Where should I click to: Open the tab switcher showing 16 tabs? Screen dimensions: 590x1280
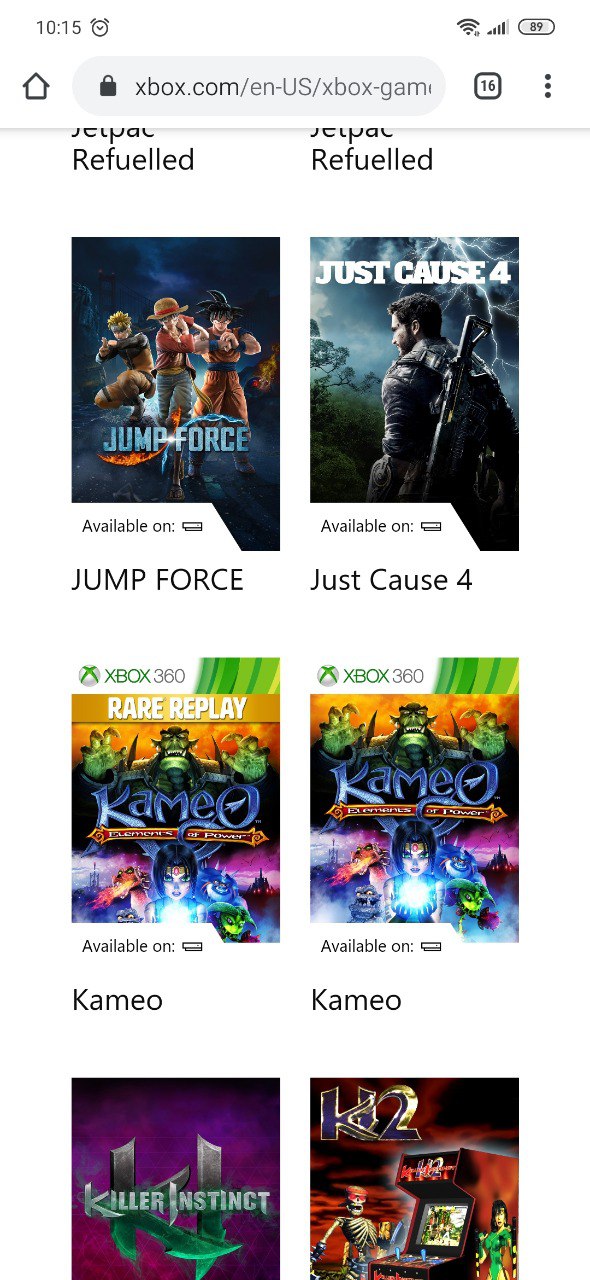click(487, 87)
